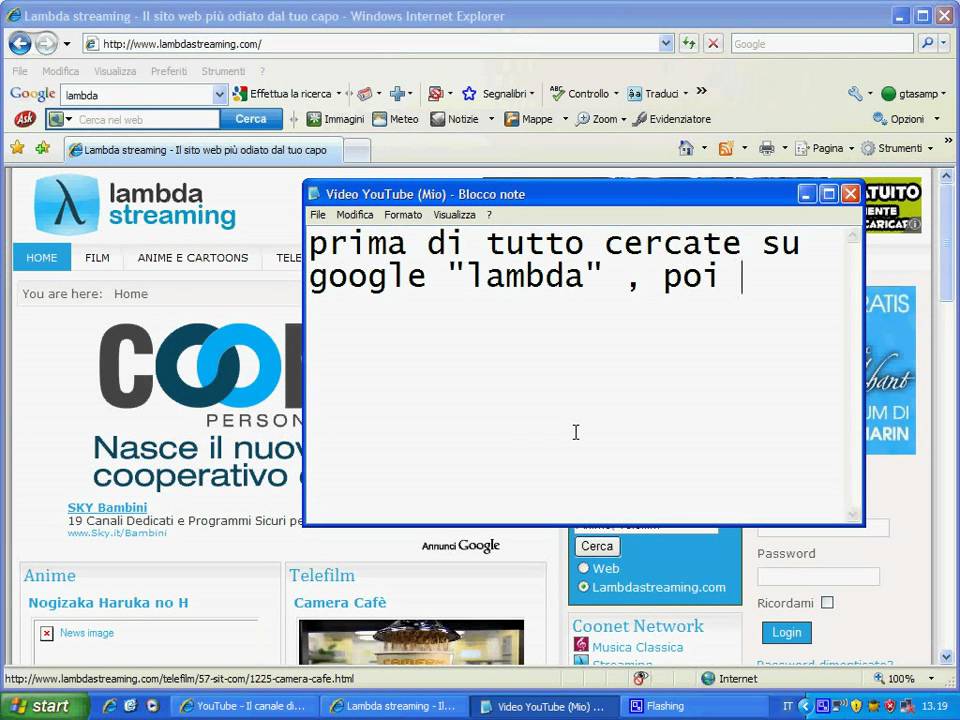Click the Cerca button in site search box

(597, 546)
